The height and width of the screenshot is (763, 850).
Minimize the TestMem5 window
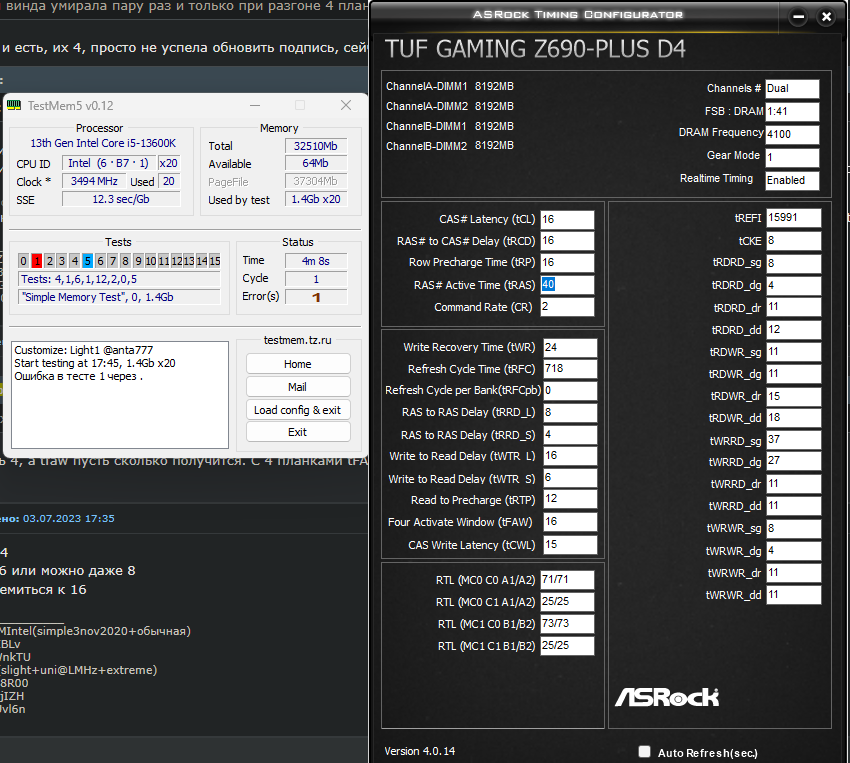(x=255, y=105)
